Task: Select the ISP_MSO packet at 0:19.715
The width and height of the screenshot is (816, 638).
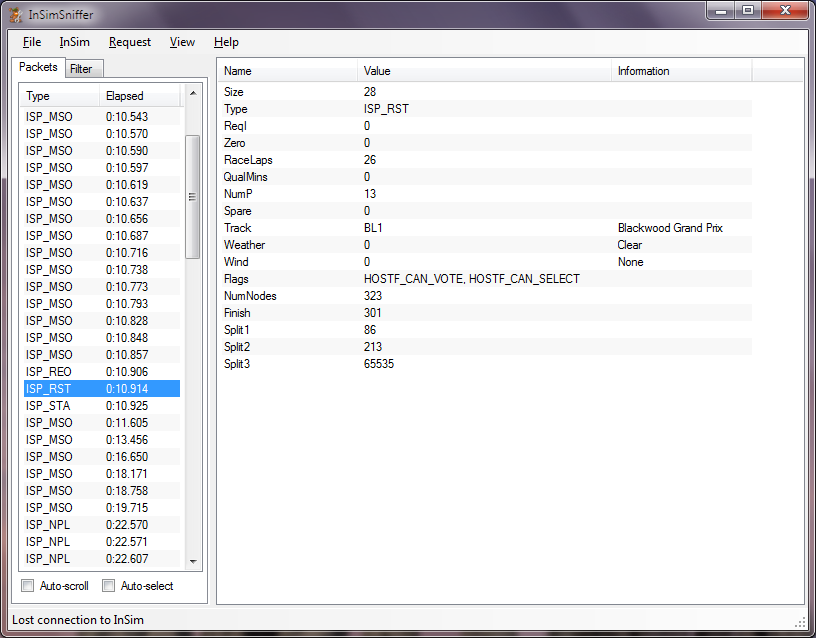Action: tap(102, 508)
